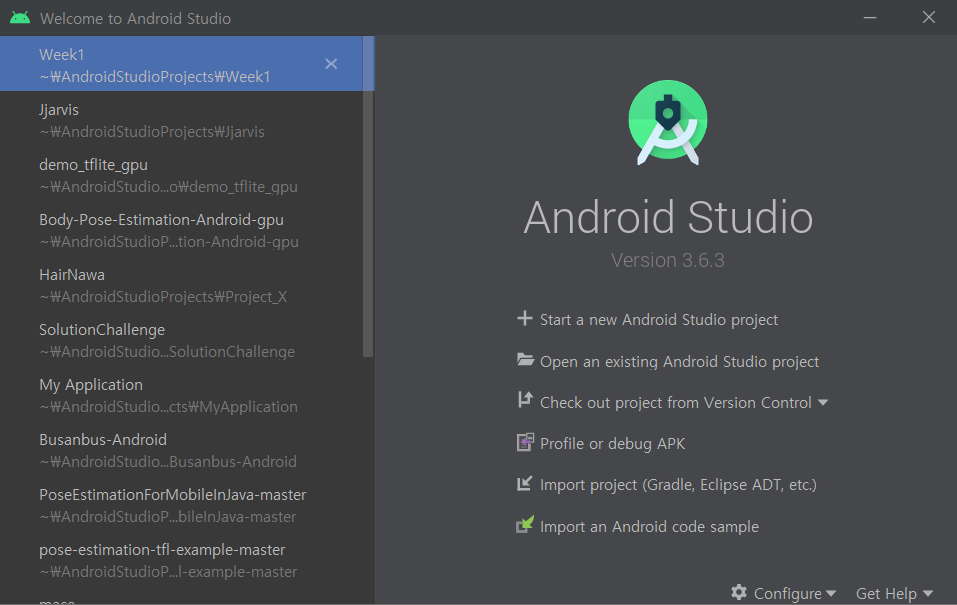Click the Android code sample import icon
Screen dimensions: 957x605
[525, 524]
